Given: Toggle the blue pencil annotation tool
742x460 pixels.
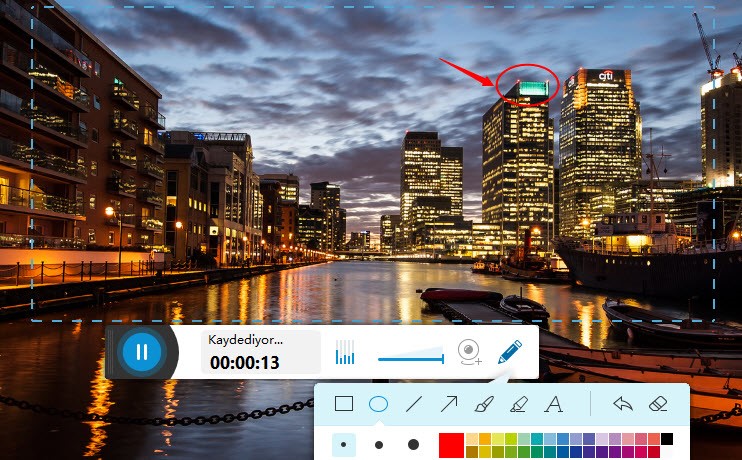Looking at the screenshot, I should click(510, 352).
